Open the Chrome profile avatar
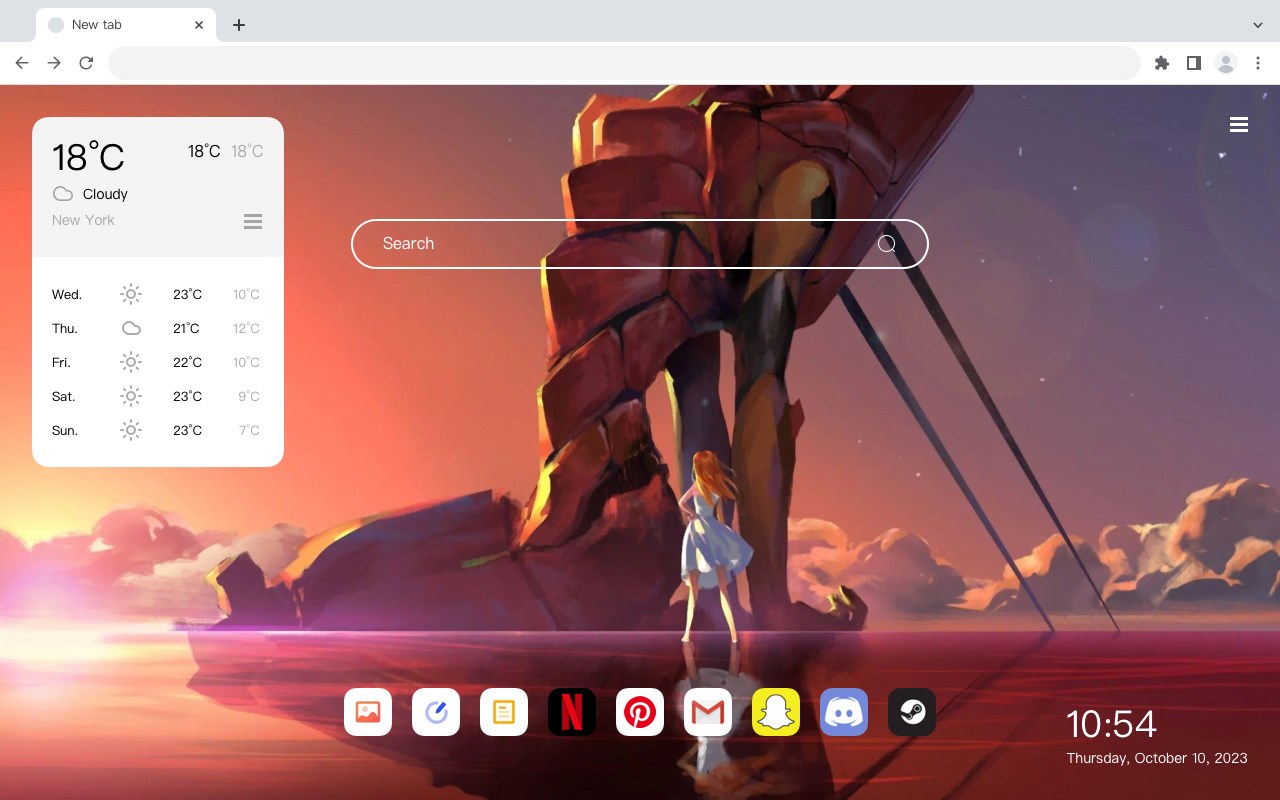Image resolution: width=1280 pixels, height=800 pixels. 1226,63
